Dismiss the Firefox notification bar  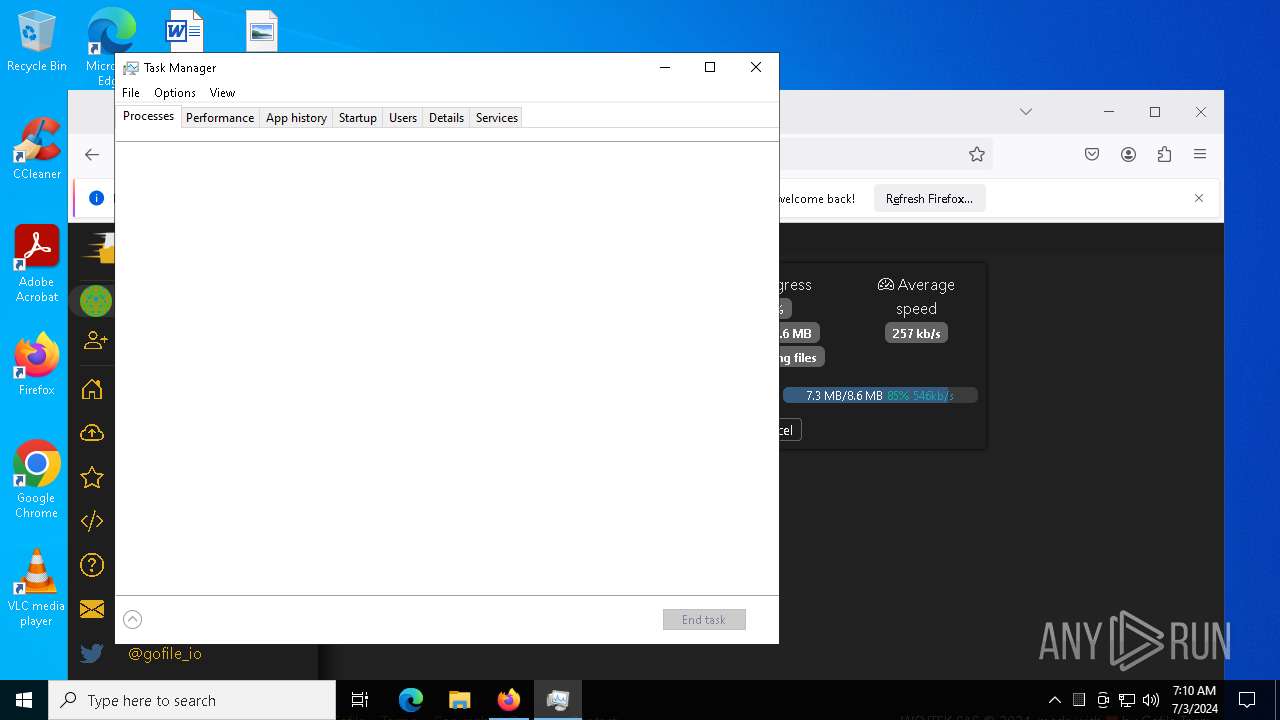coord(1199,198)
